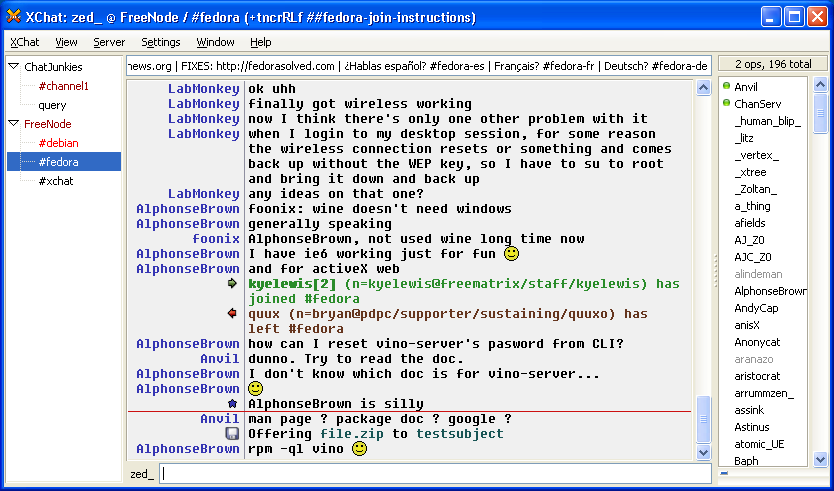Select _vertex_ in the user list

756,155
